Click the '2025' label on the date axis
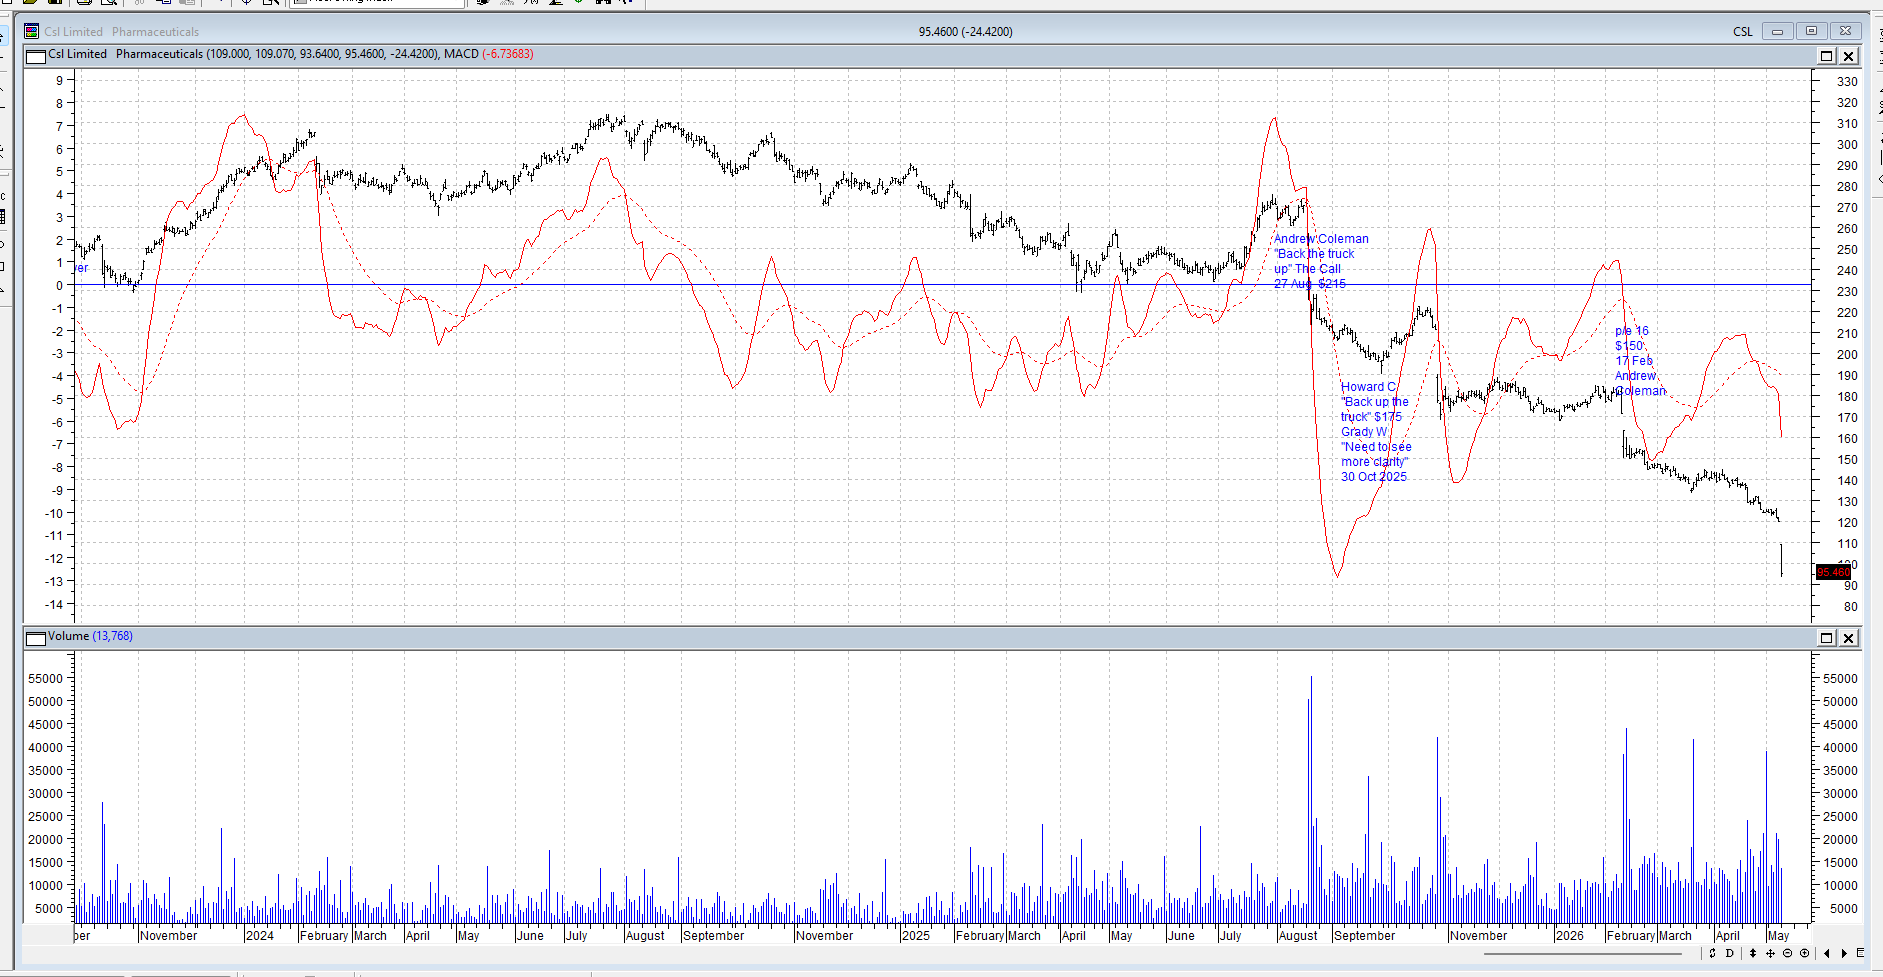Screen dimensions: 1883x977 916,936
